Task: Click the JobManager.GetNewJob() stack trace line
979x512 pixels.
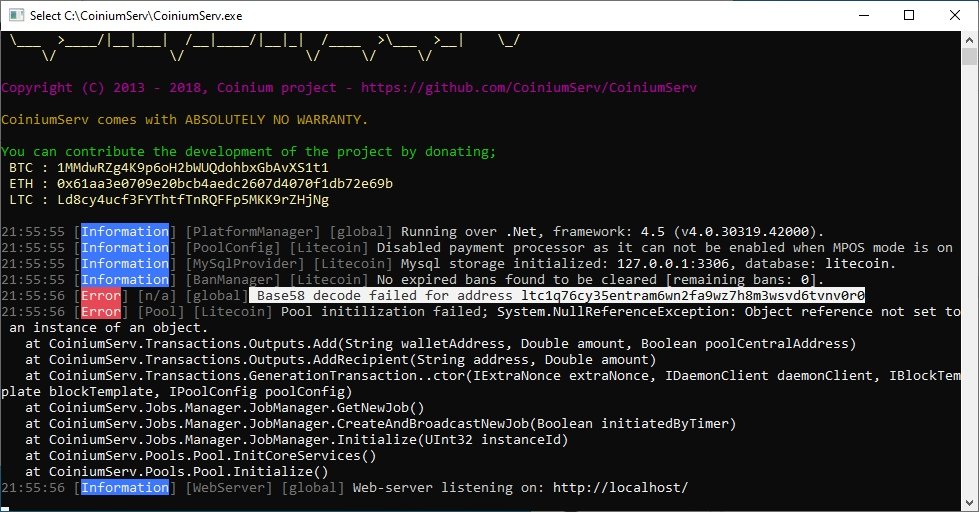Action: pyautogui.click(x=225, y=408)
